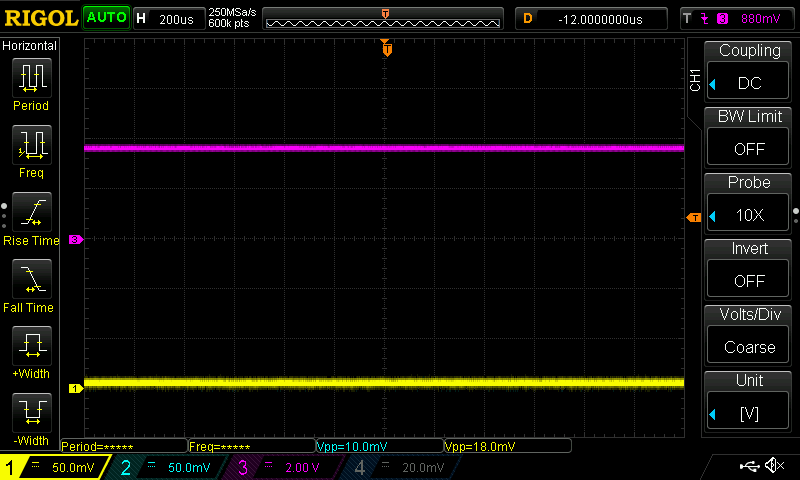This screenshot has height=480, width=800.
Task: Click the channel 3 magenta ground marker
Action: click(x=76, y=239)
